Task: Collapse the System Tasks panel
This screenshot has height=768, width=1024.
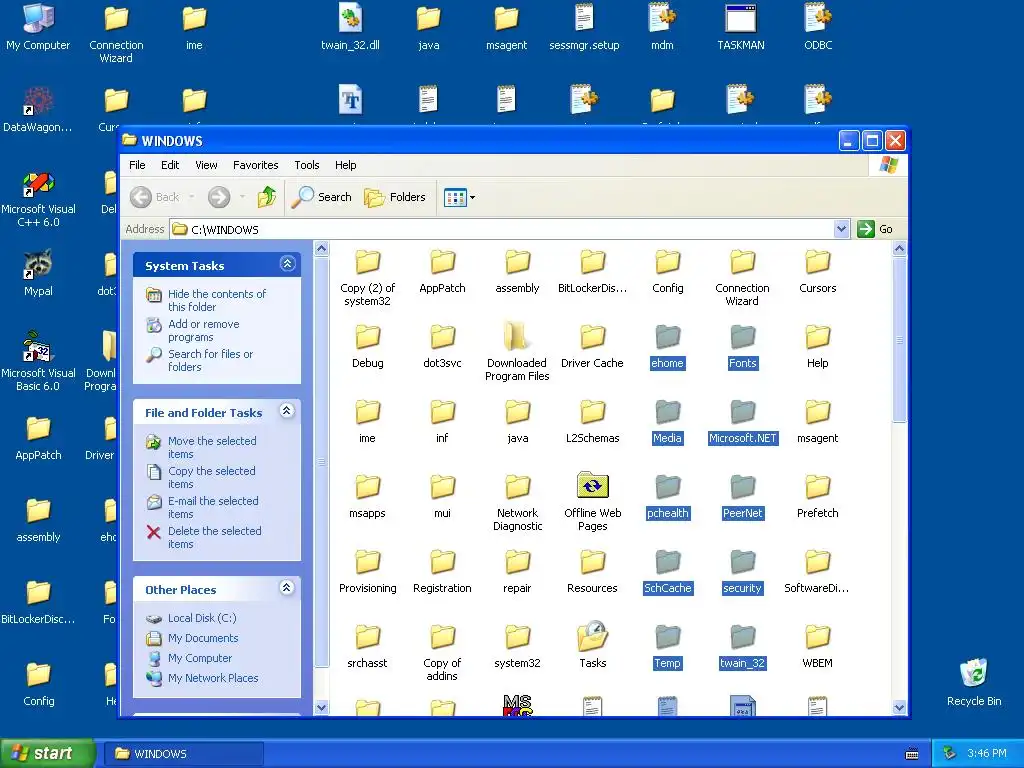Action: 287,264
